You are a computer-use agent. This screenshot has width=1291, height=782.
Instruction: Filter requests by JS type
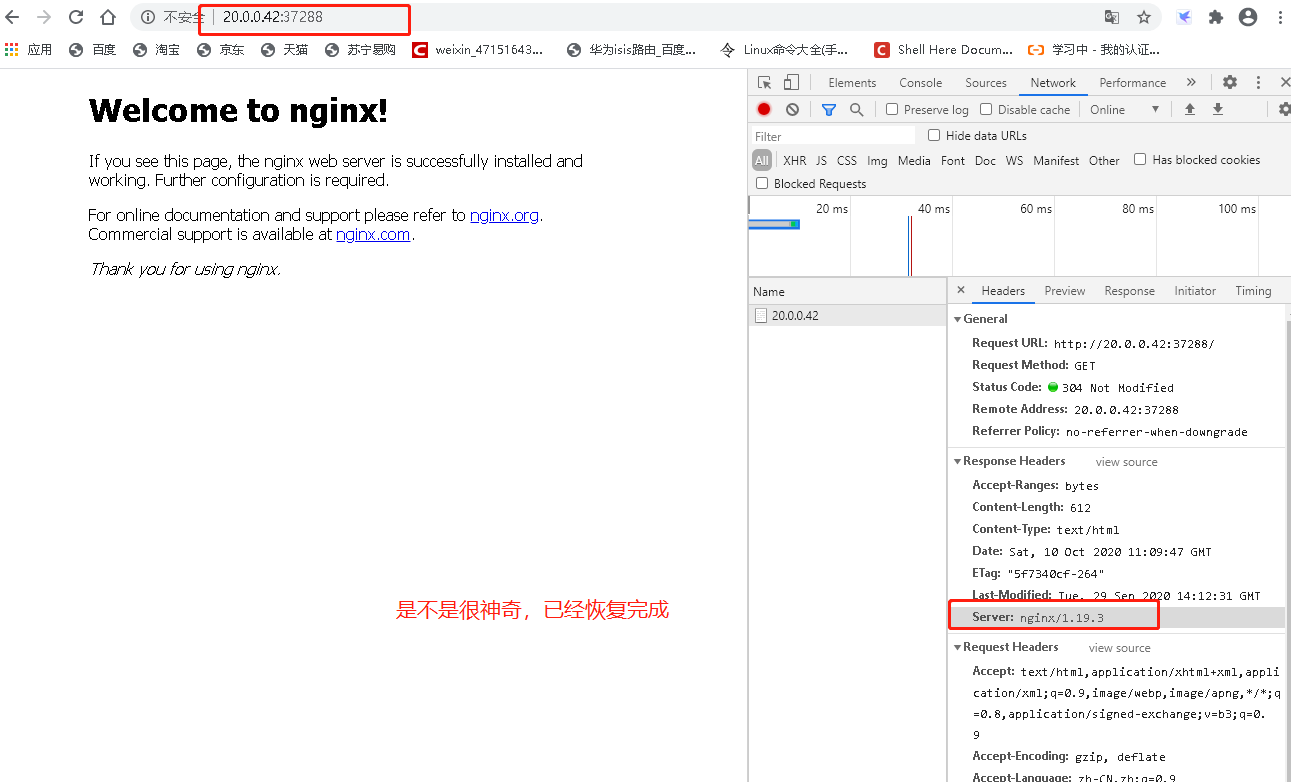click(821, 160)
